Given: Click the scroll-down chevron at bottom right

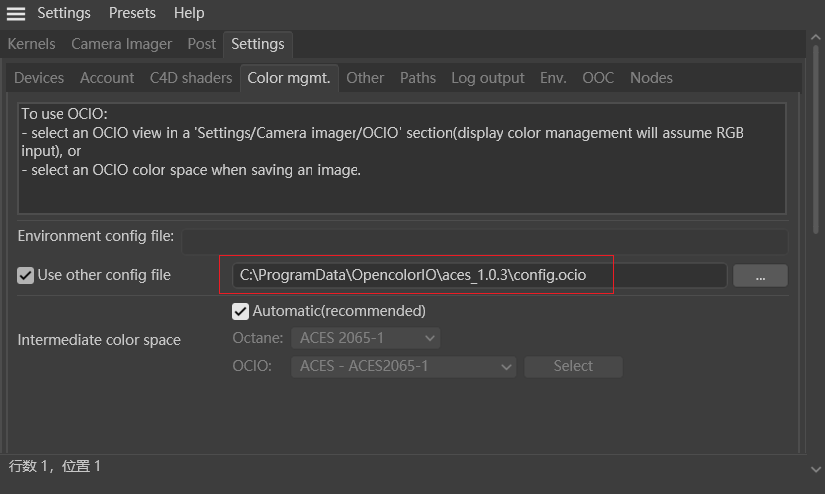Looking at the screenshot, I should pyautogui.click(x=815, y=468).
